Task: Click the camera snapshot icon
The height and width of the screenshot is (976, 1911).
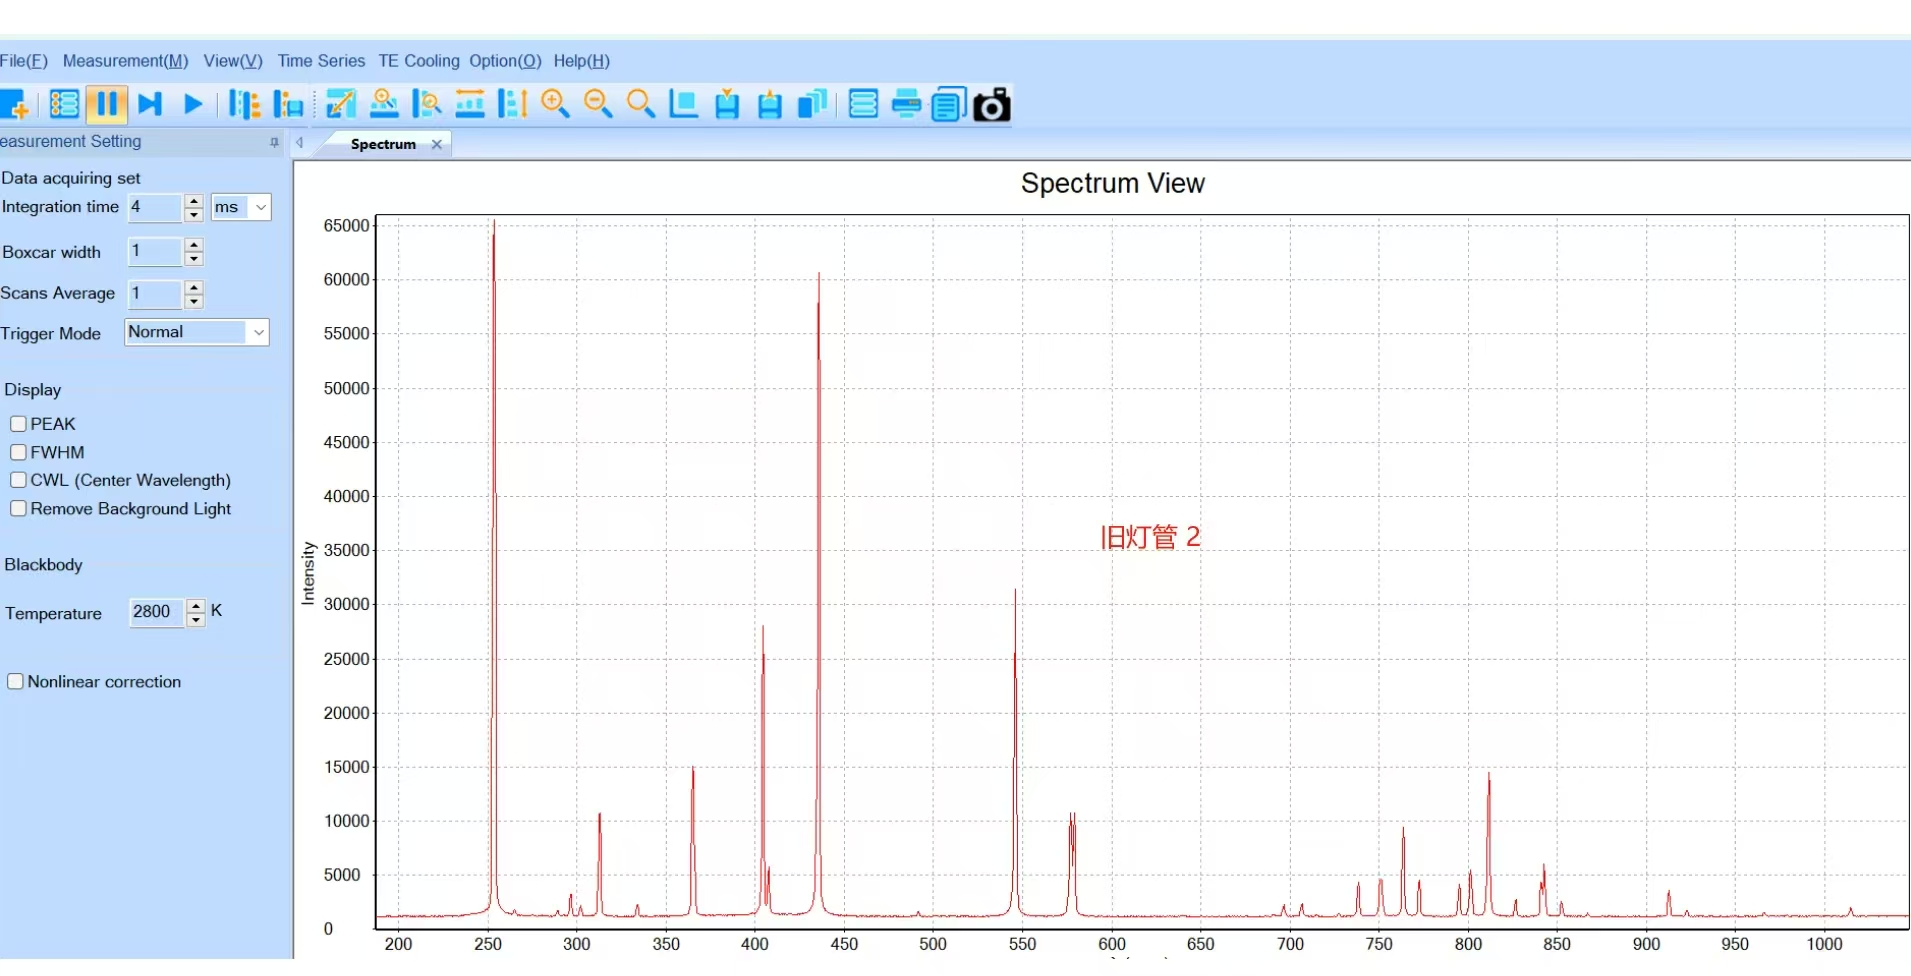Action: pos(991,105)
